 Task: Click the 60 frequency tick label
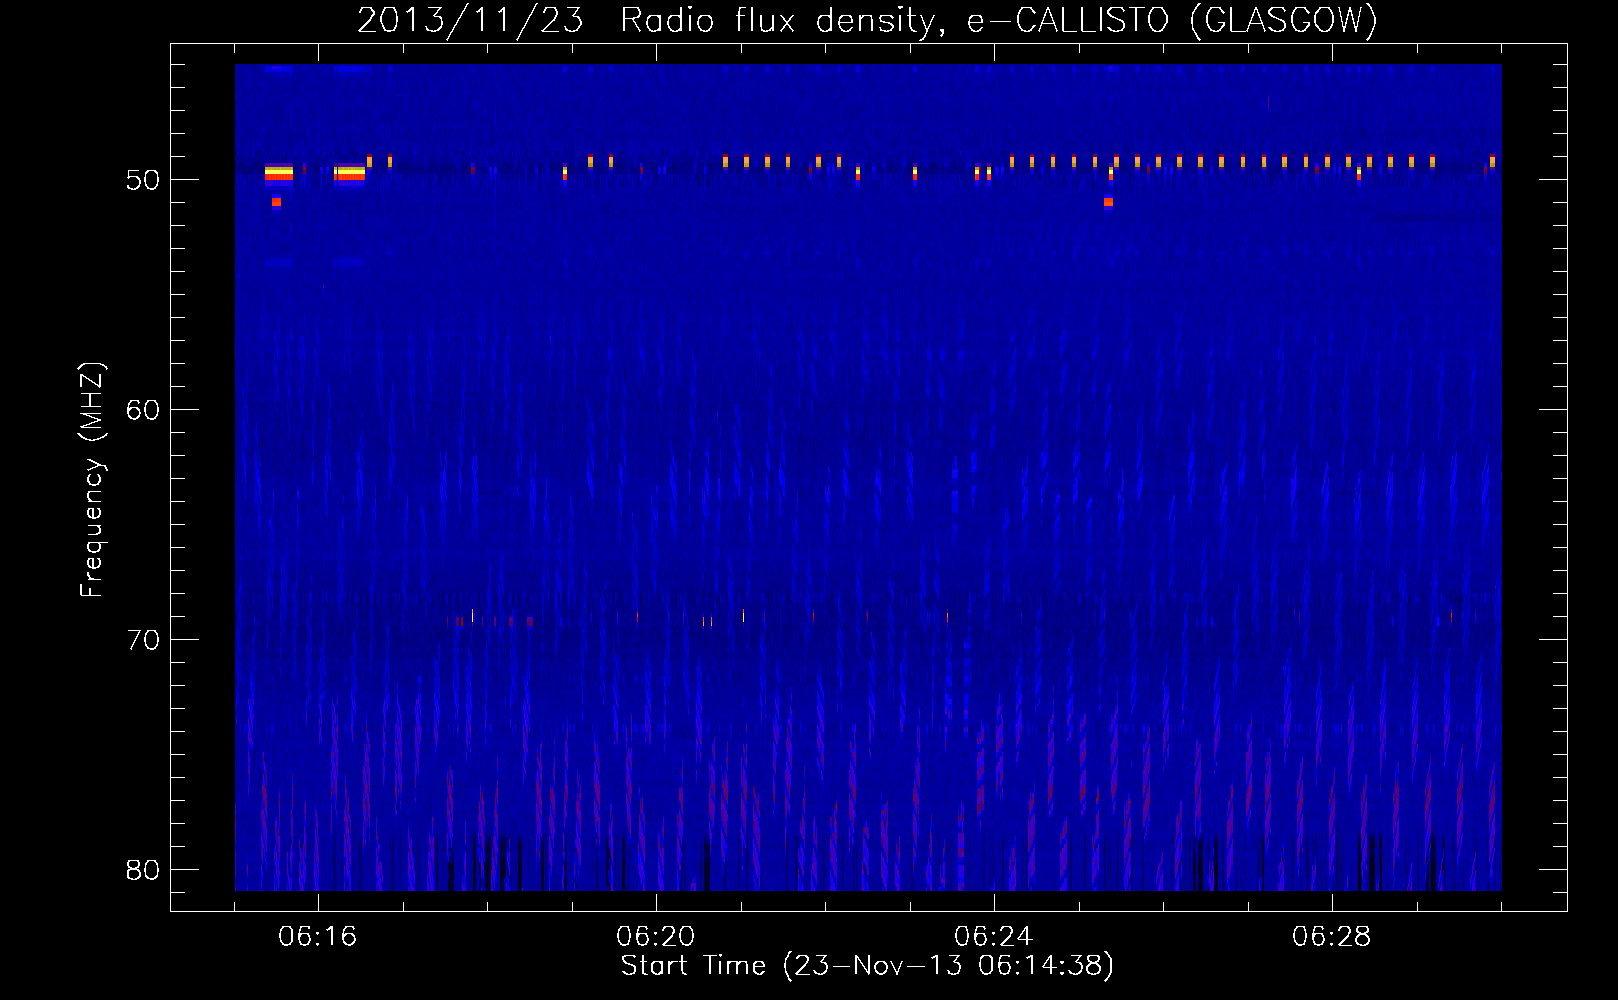(x=143, y=410)
